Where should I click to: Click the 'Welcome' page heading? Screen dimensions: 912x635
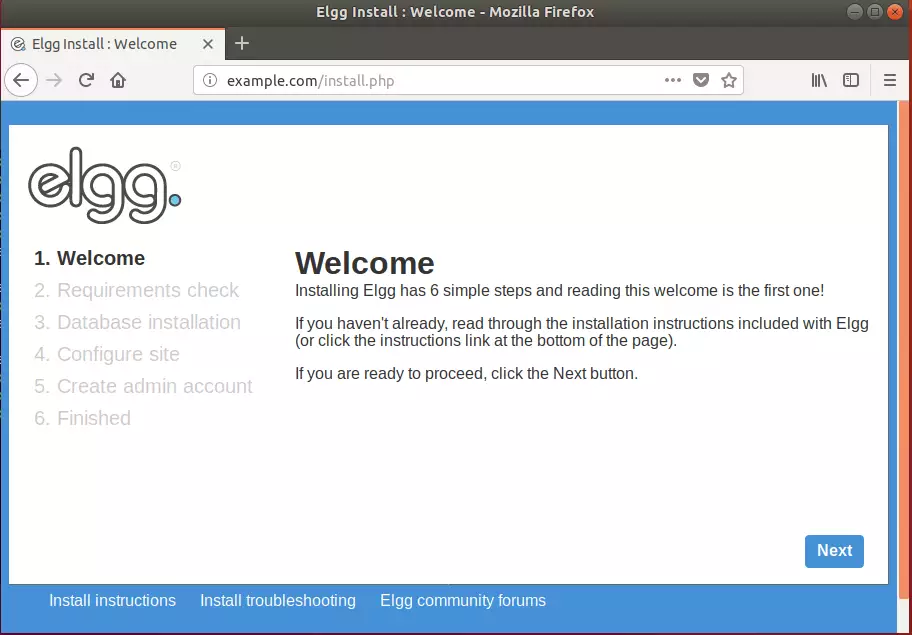[x=365, y=263]
